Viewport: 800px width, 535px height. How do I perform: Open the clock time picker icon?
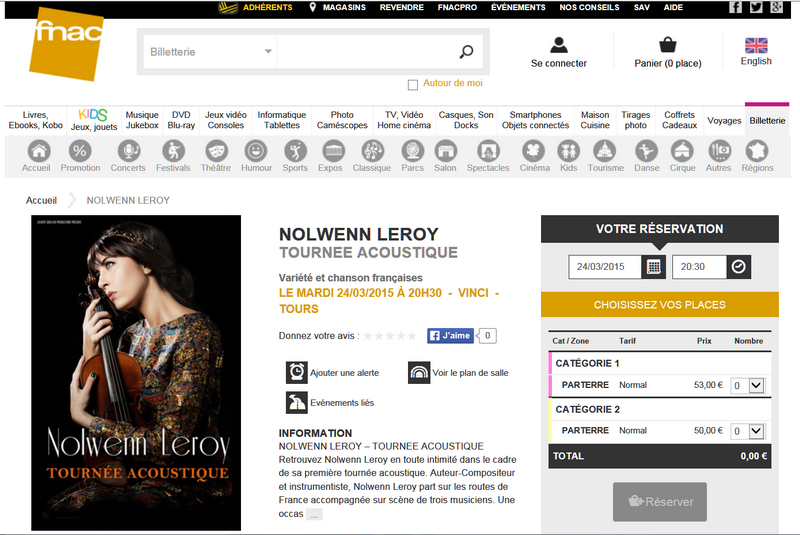[x=738, y=267]
